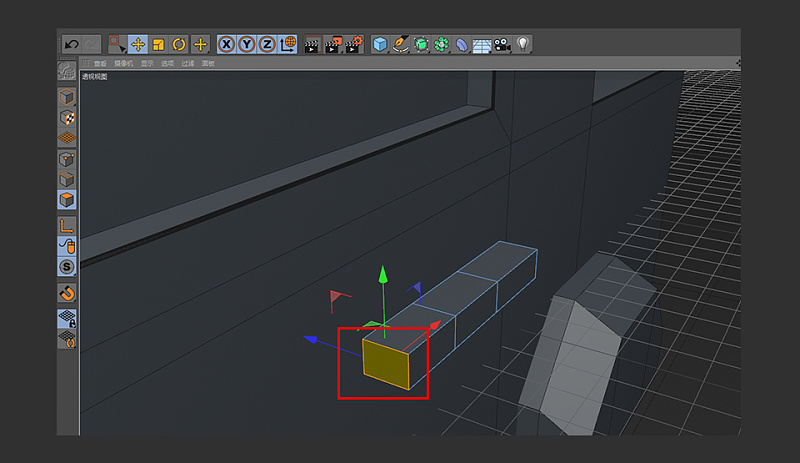800x463 pixels.
Task: Click the greyed-out Redo icon
Action: pyautogui.click(x=92, y=44)
